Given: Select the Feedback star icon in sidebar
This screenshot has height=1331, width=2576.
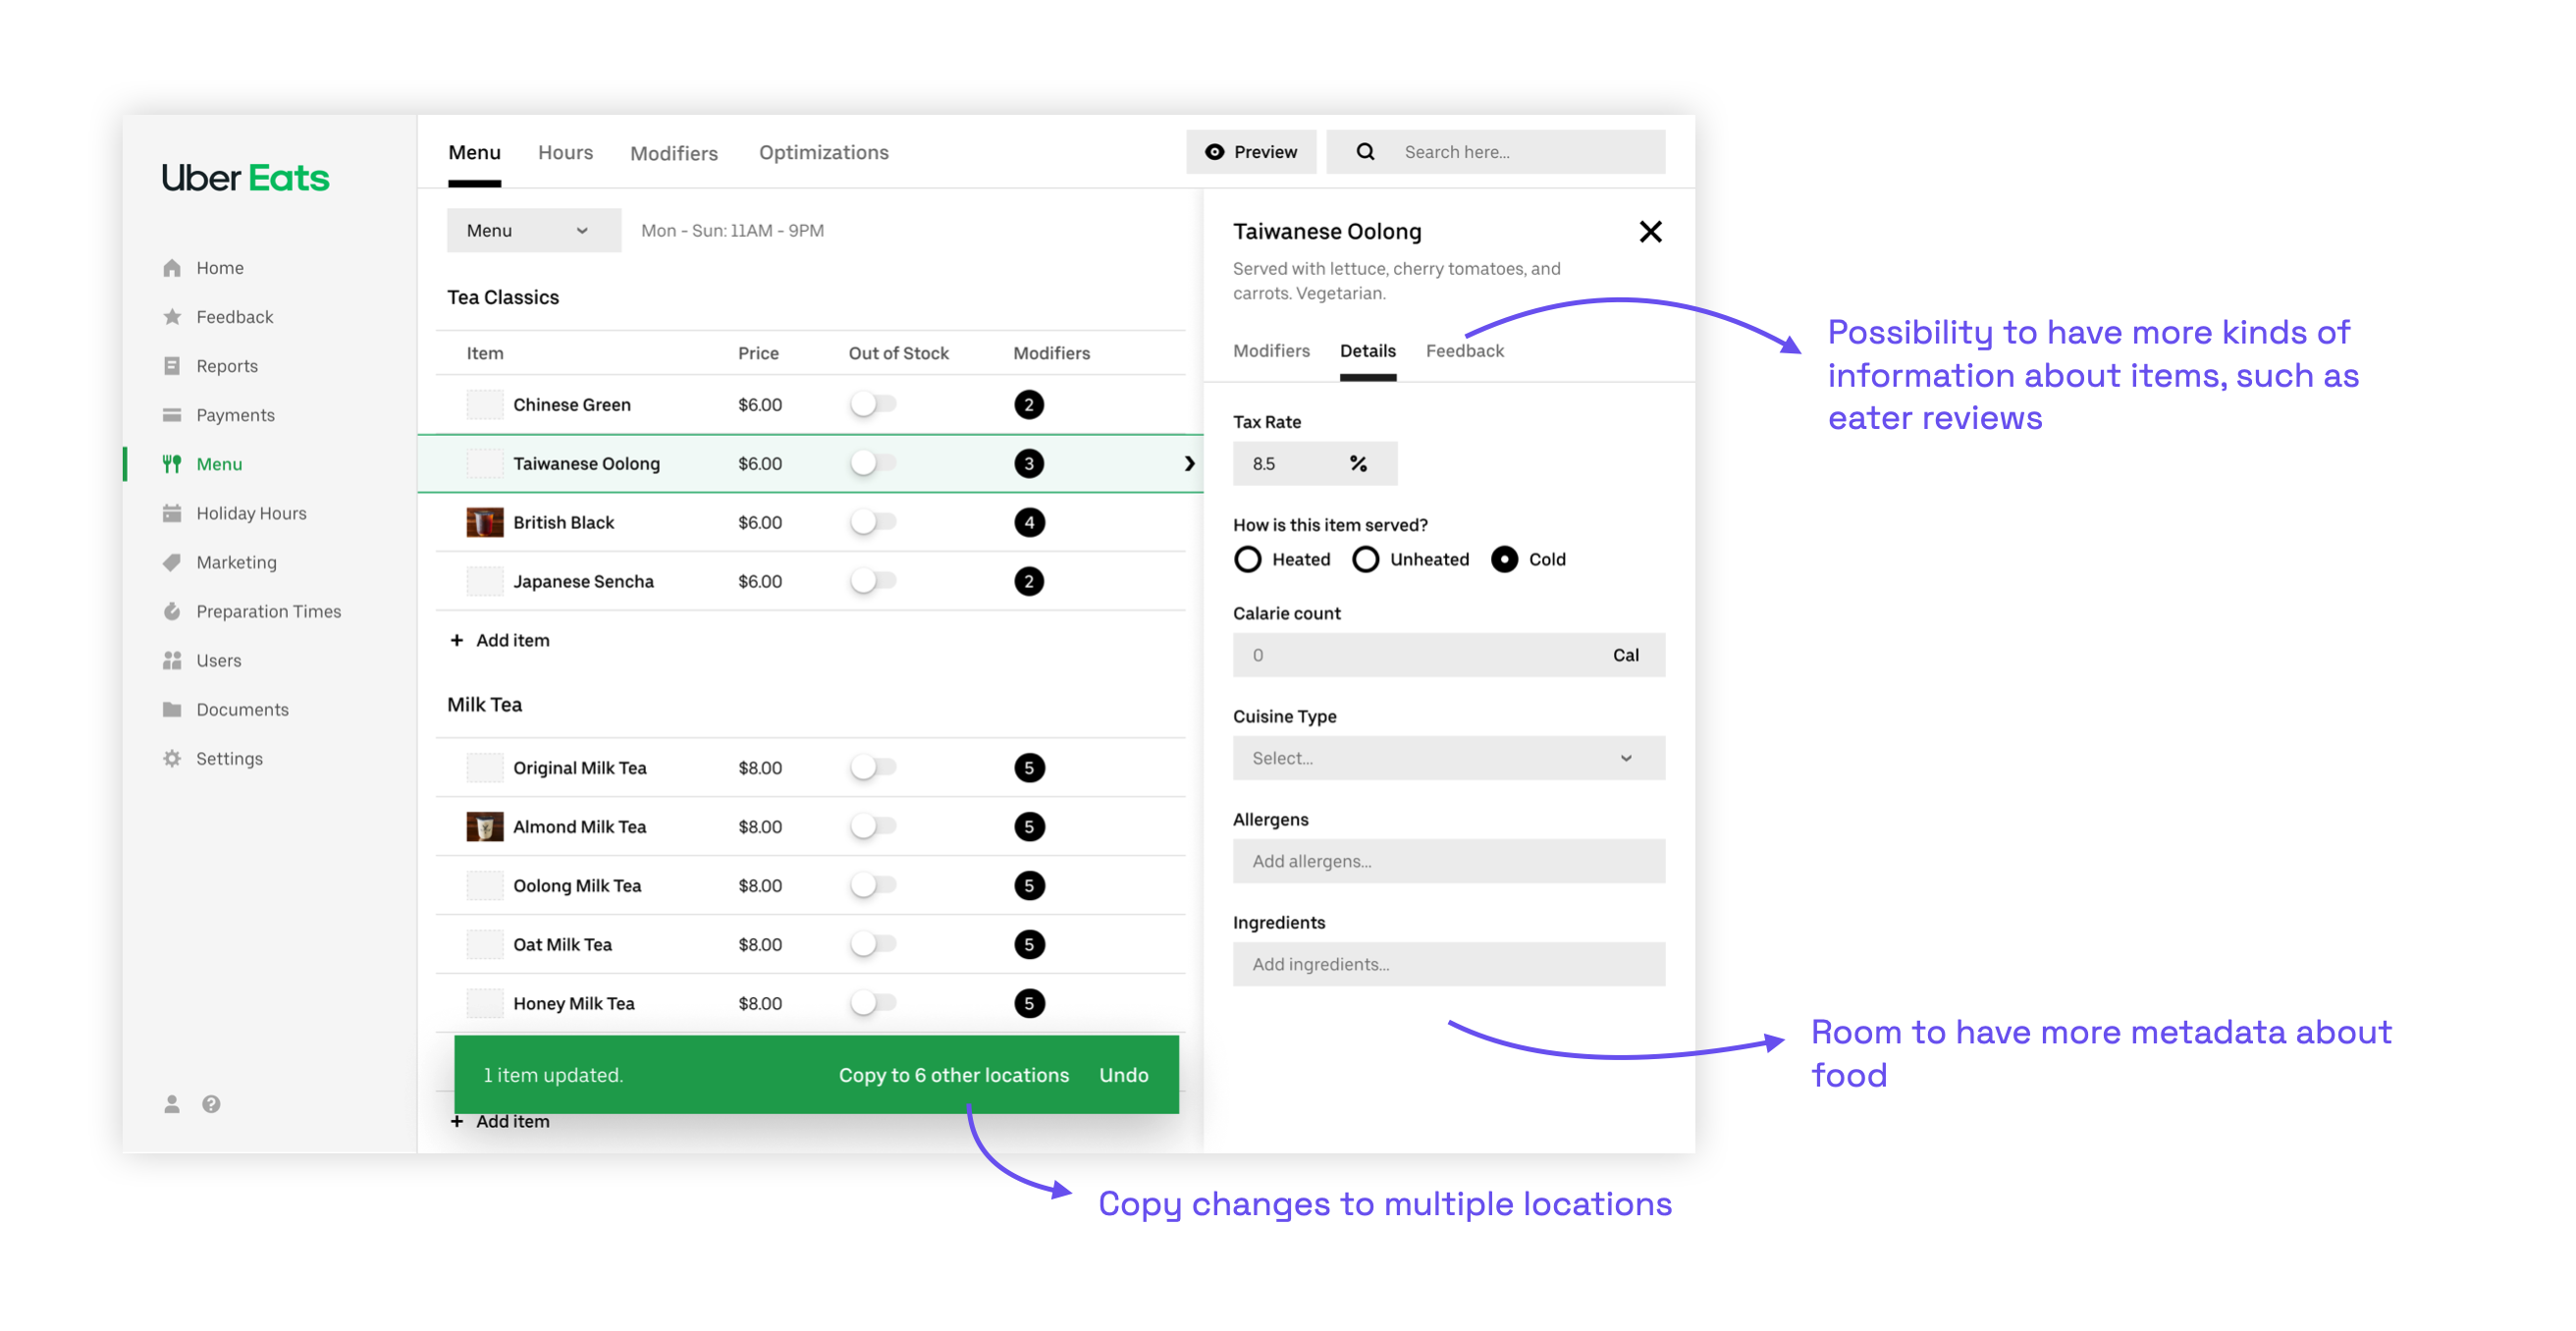Looking at the screenshot, I should click(x=172, y=316).
